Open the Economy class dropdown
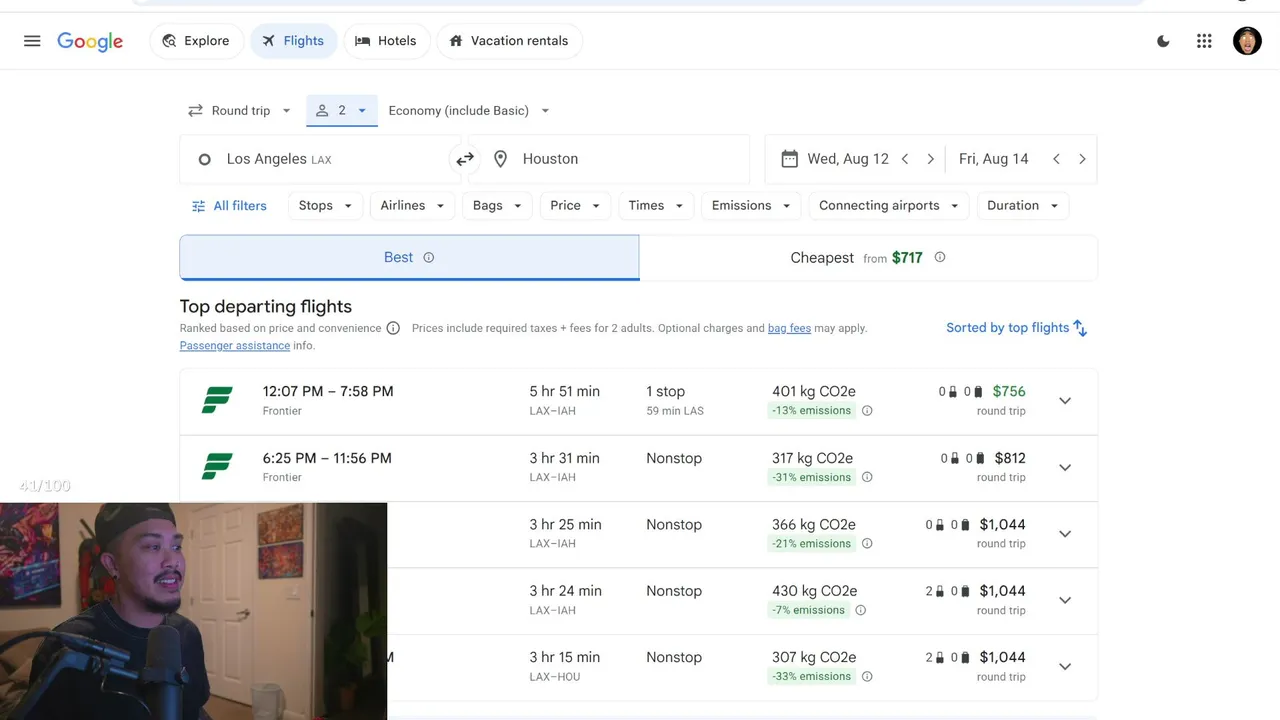 (x=469, y=111)
